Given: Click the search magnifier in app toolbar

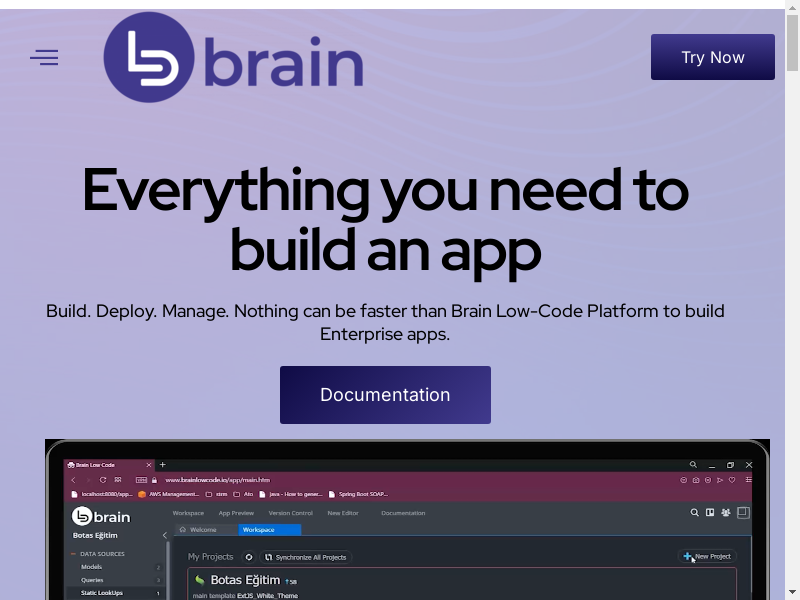Looking at the screenshot, I should click(695, 513).
